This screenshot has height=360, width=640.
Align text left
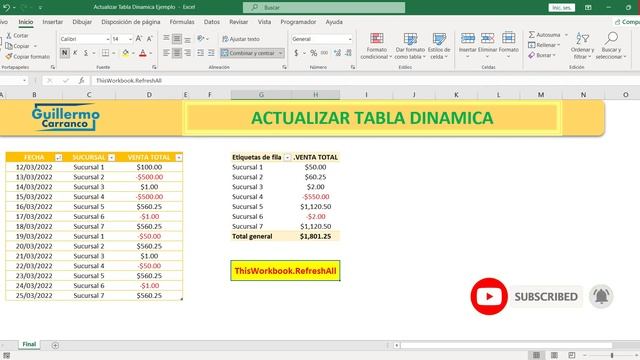166,53
